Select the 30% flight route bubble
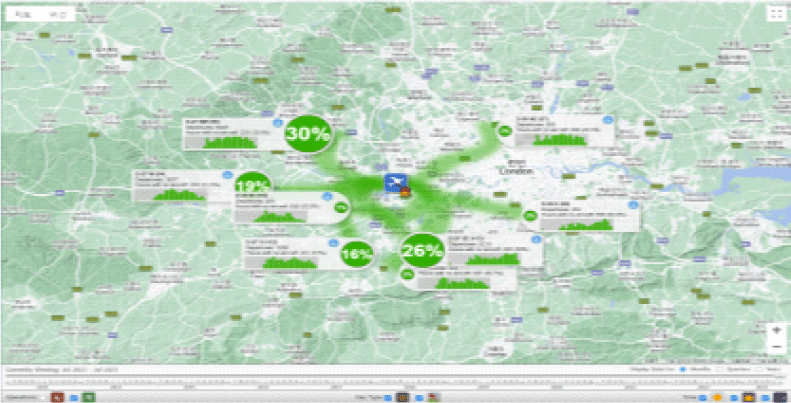Screen dimensions: 791x403 (x=308, y=134)
